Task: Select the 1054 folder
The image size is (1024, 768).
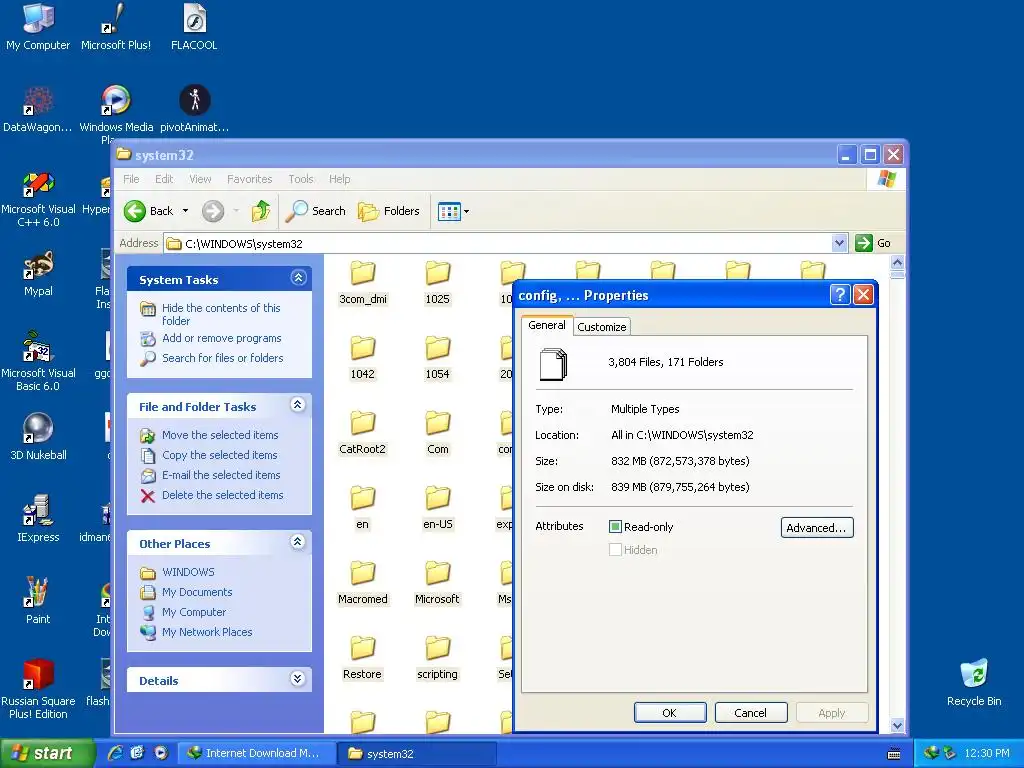Action: click(x=438, y=357)
